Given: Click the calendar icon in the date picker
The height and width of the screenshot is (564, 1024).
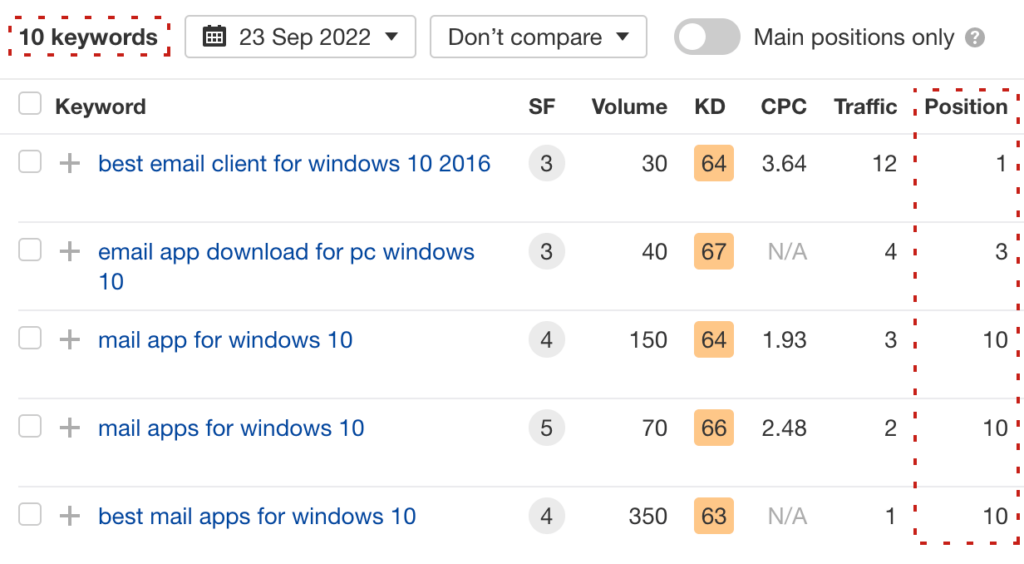Looking at the screenshot, I should (214, 37).
